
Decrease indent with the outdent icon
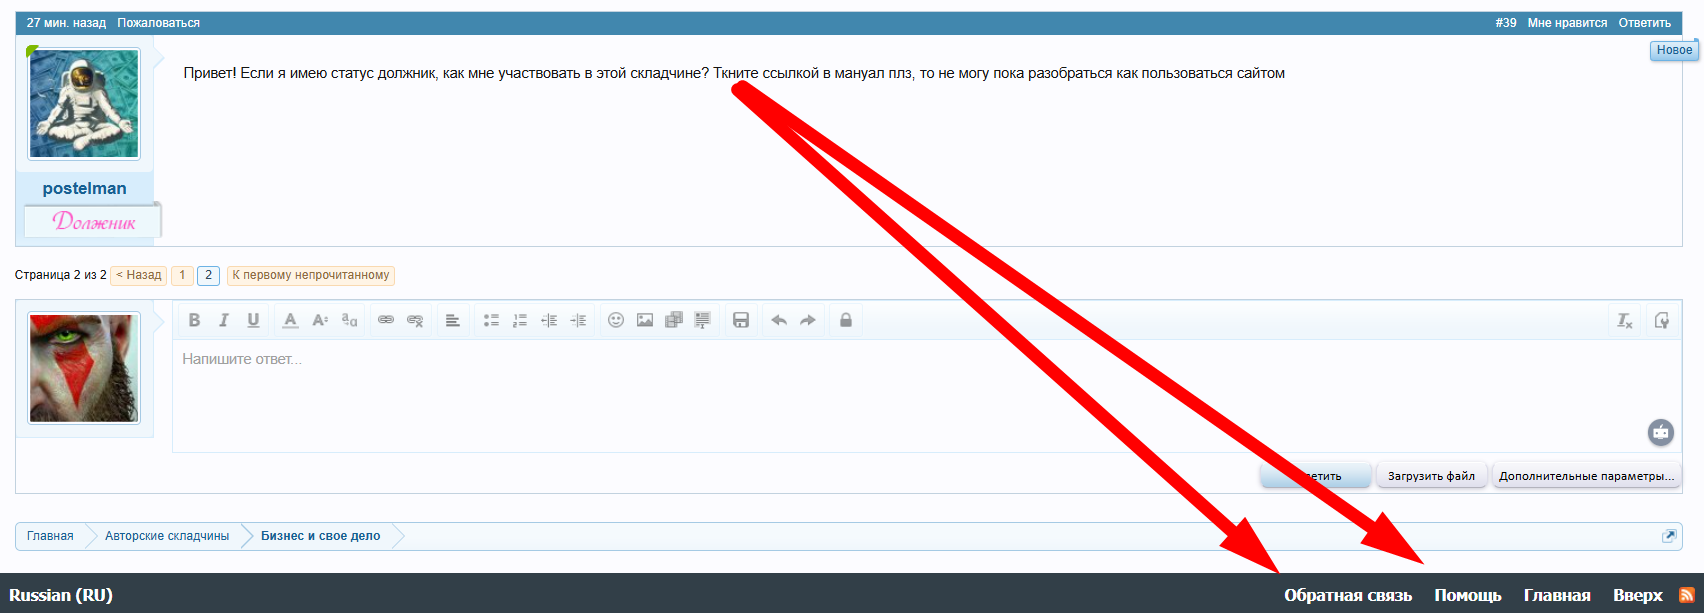[x=549, y=320]
